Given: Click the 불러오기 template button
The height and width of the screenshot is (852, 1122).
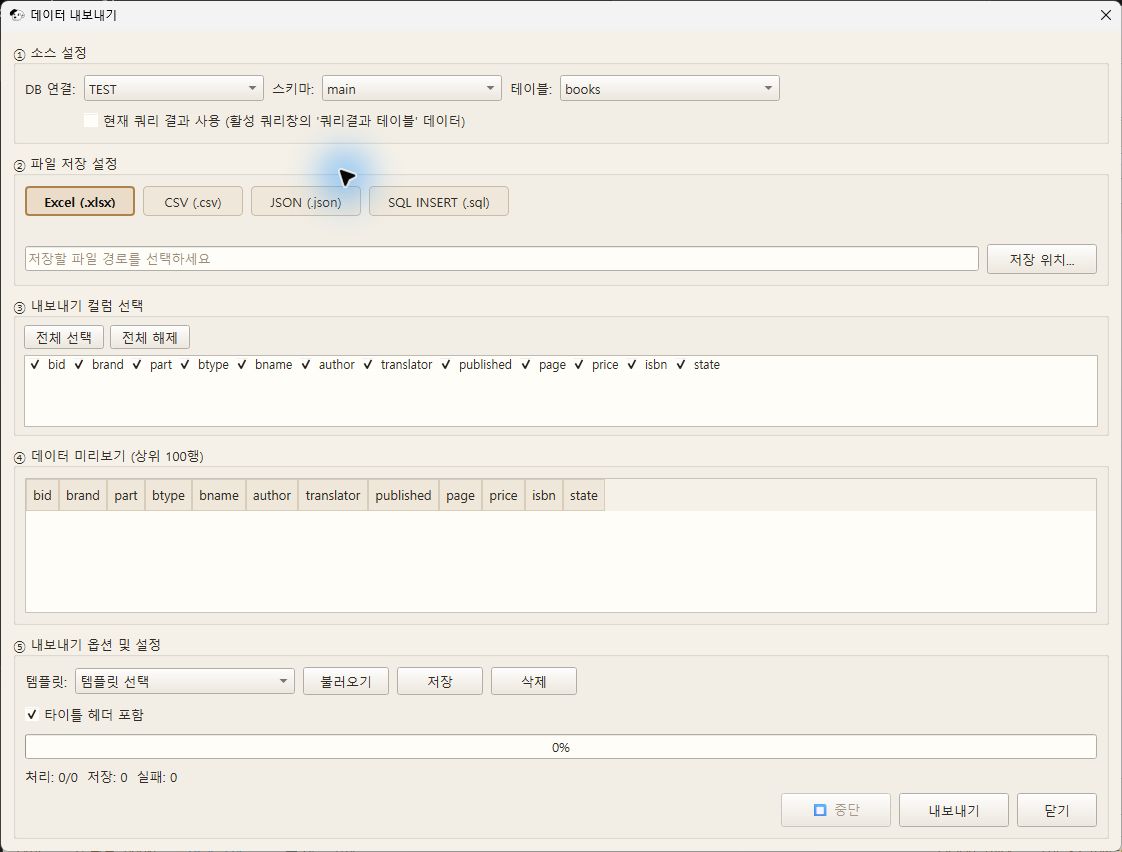Looking at the screenshot, I should (346, 681).
